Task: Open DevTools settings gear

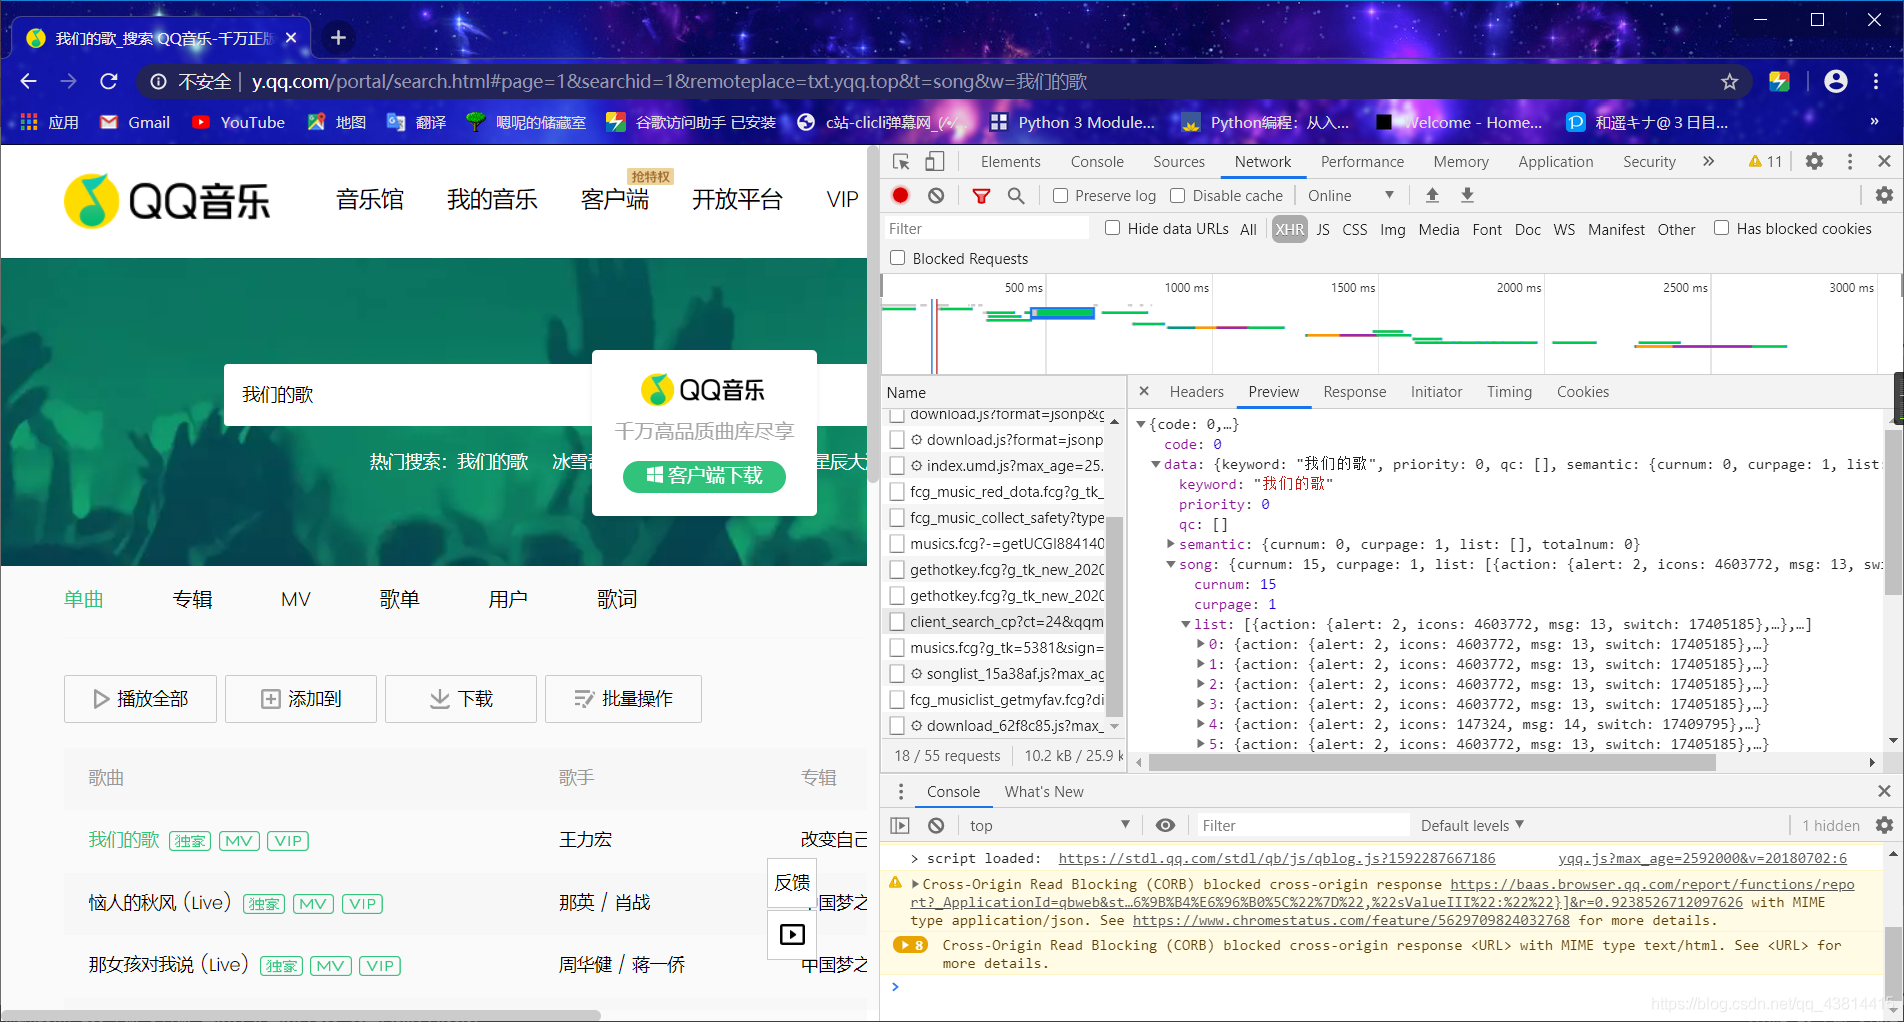Action: pyautogui.click(x=1814, y=162)
